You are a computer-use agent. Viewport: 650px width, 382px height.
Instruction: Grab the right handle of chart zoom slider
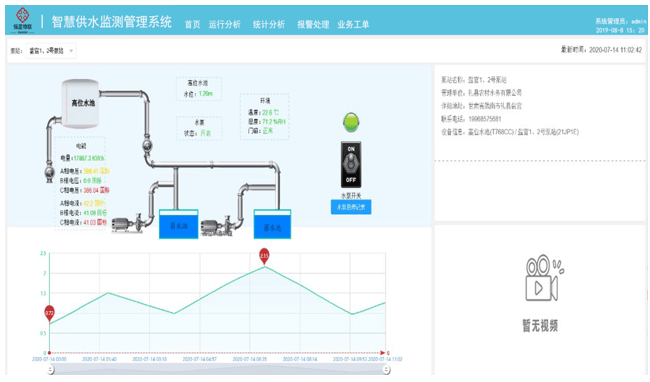pos(386,370)
